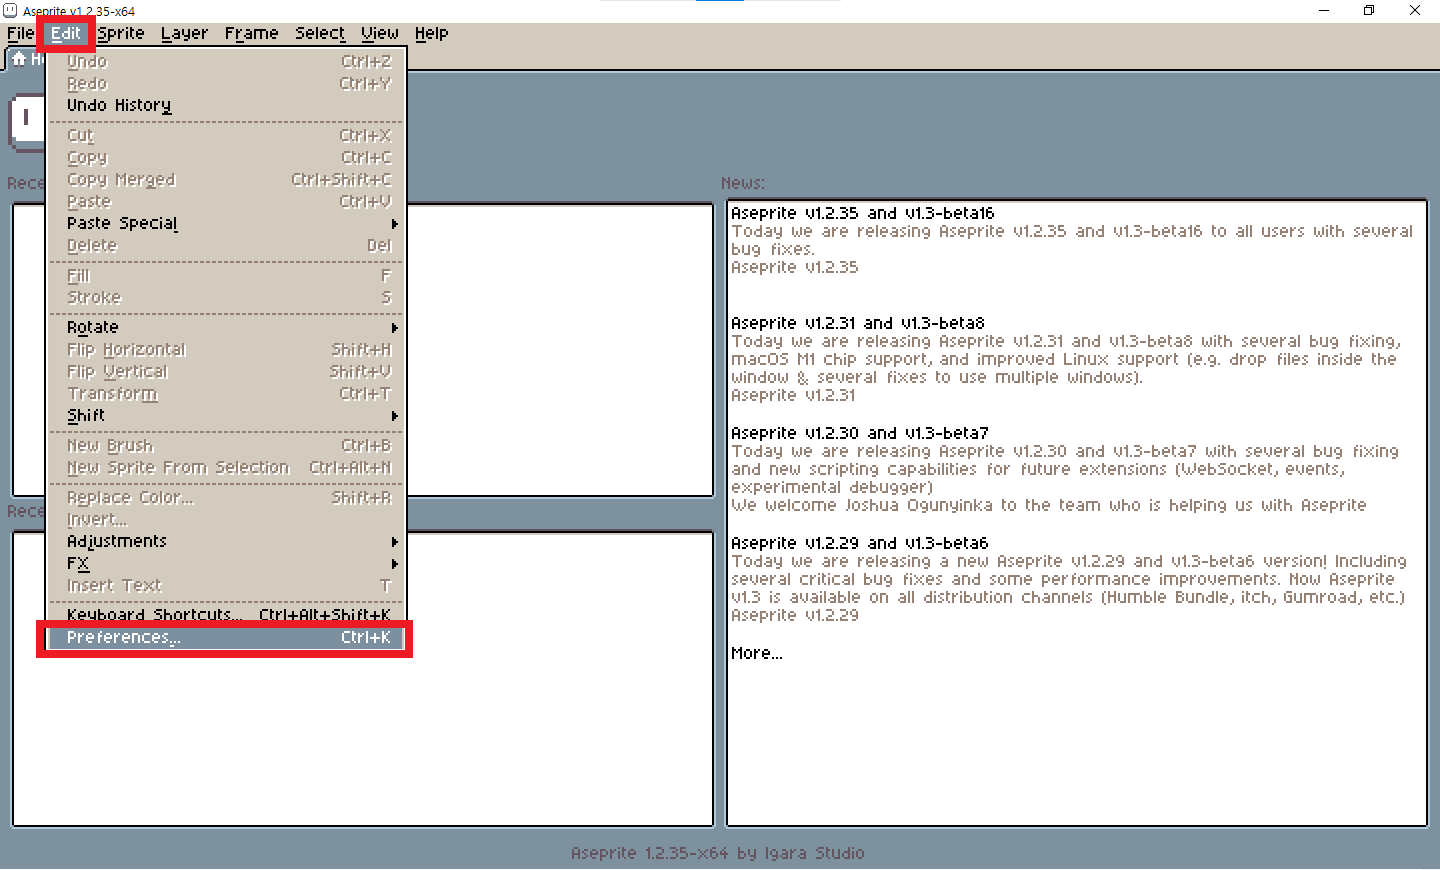Open Preferences from the Edit menu
Viewport: 1440px width, 870px height.
(x=227, y=637)
